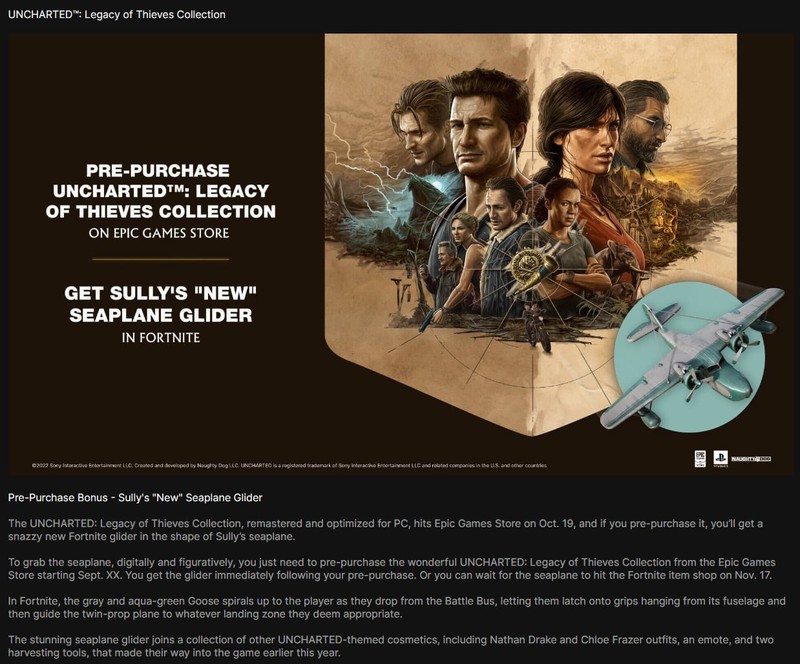Click the UNCHARTED: Legacy of Thieves Collection title

pos(117,14)
